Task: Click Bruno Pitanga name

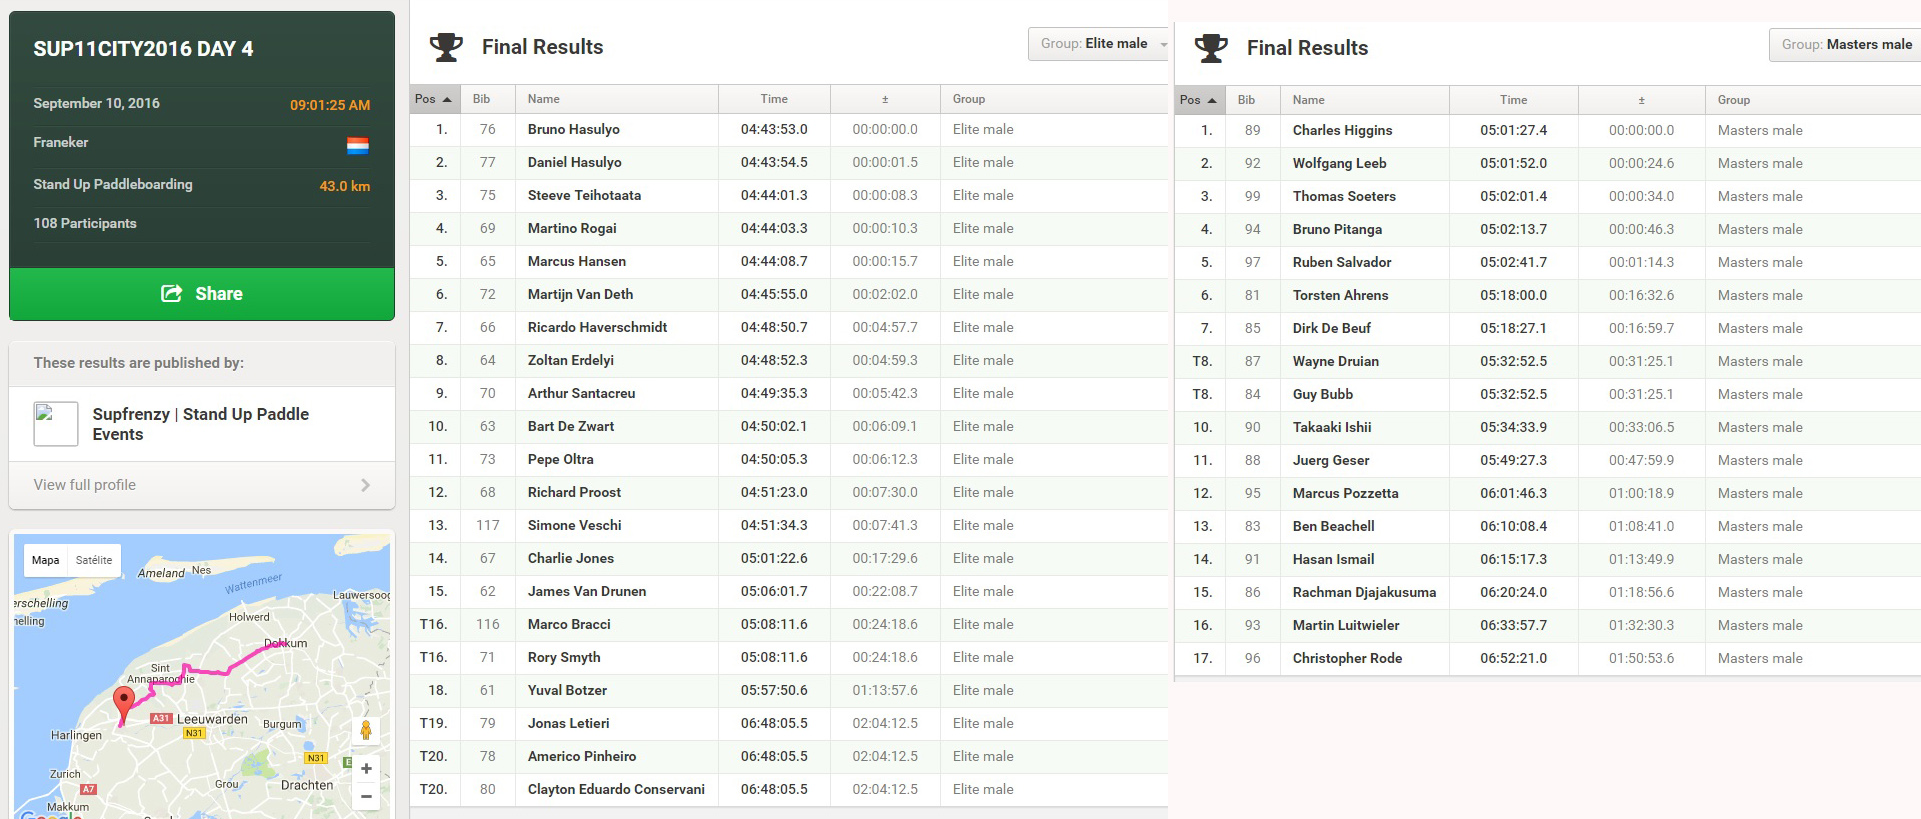Action: [x=1338, y=229]
